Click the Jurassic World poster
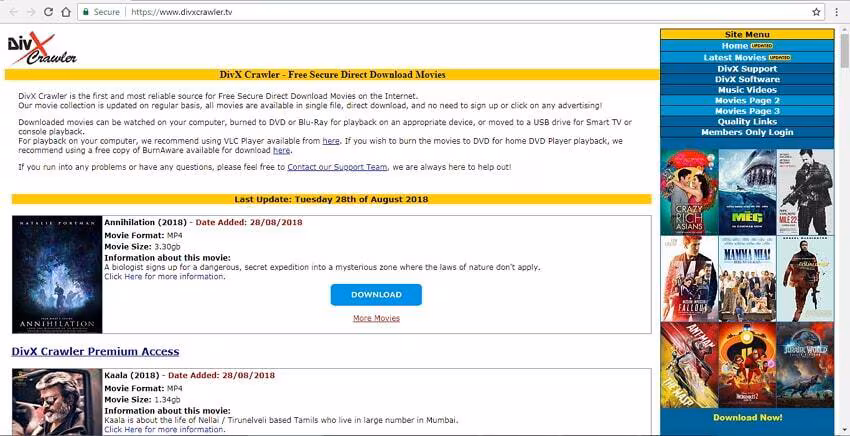850x436 pixels. (805, 365)
